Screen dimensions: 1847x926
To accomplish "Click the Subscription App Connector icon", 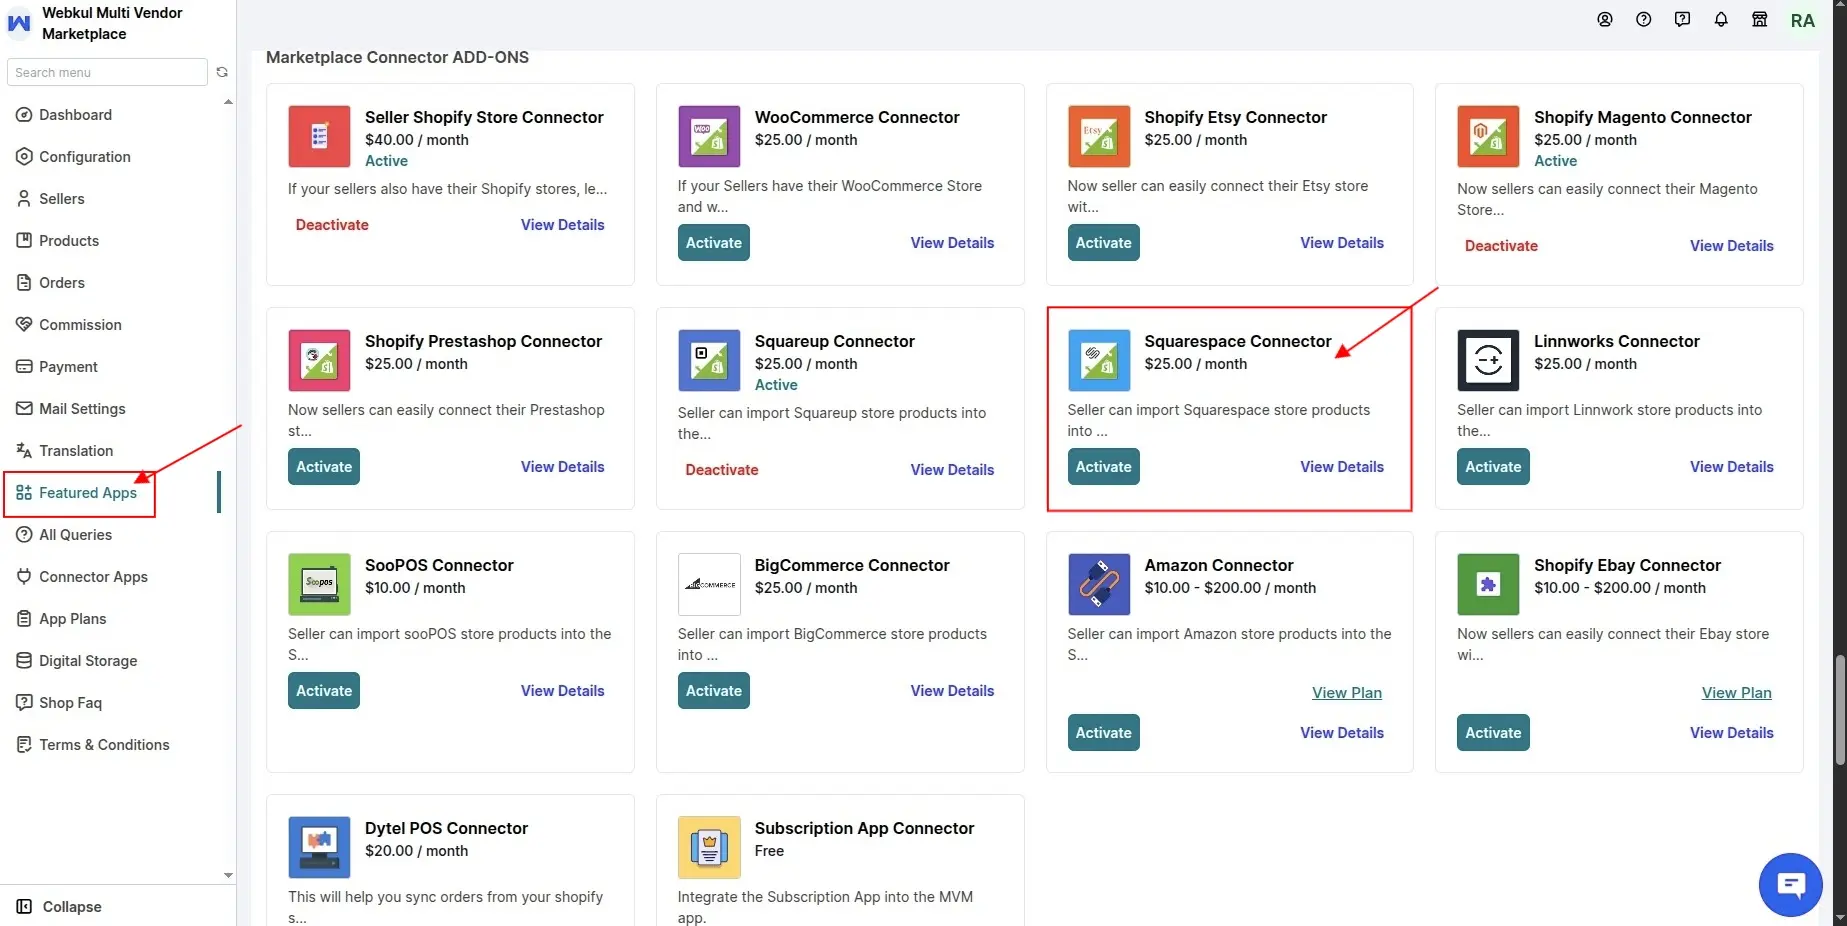I will 709,848.
